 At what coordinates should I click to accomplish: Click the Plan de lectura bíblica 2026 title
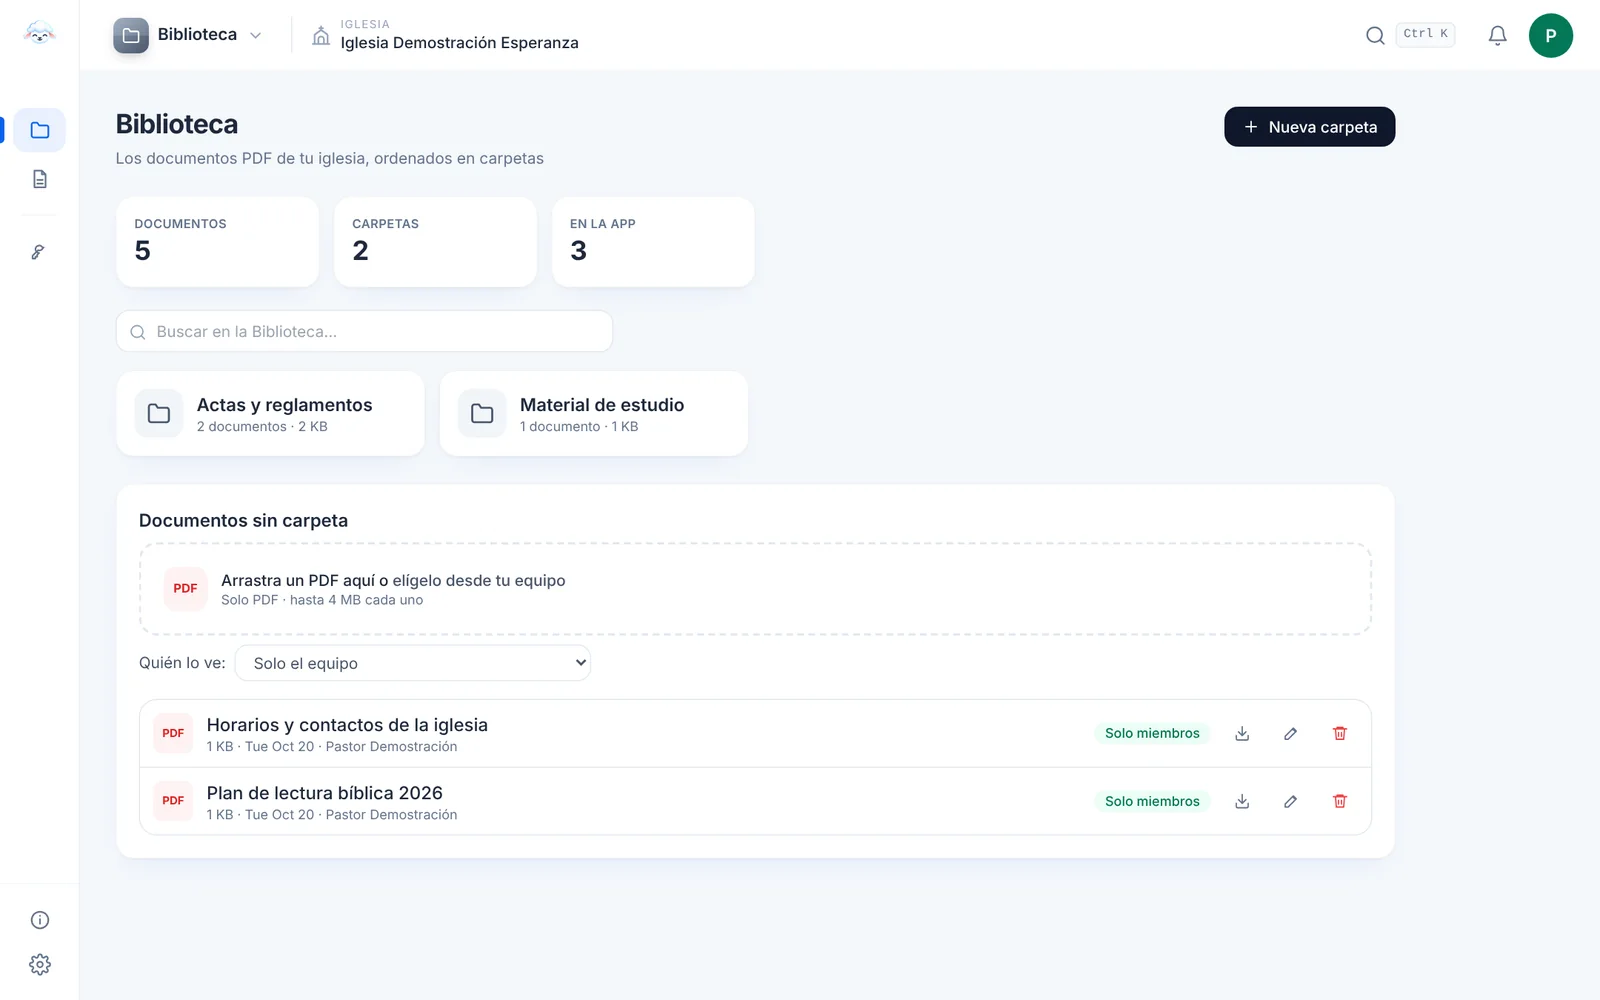point(324,793)
